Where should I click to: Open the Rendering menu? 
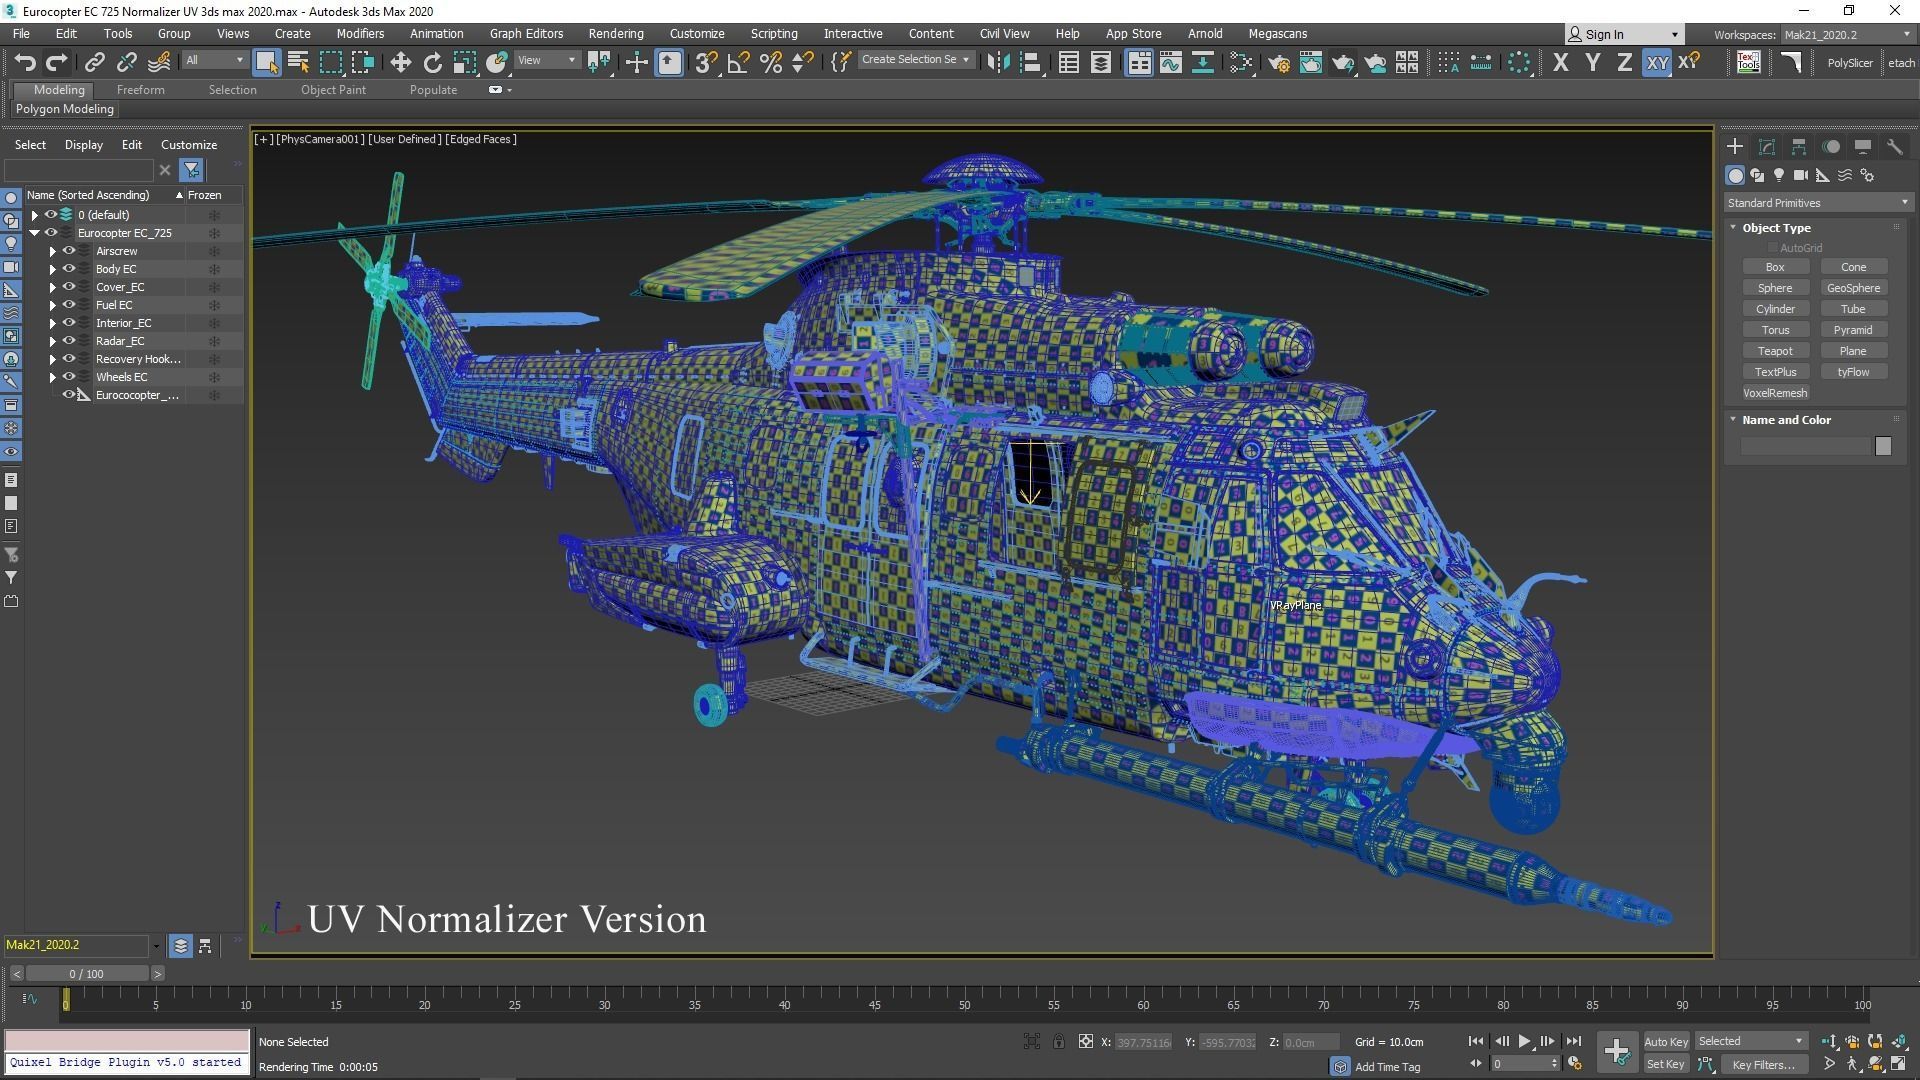pyautogui.click(x=615, y=33)
